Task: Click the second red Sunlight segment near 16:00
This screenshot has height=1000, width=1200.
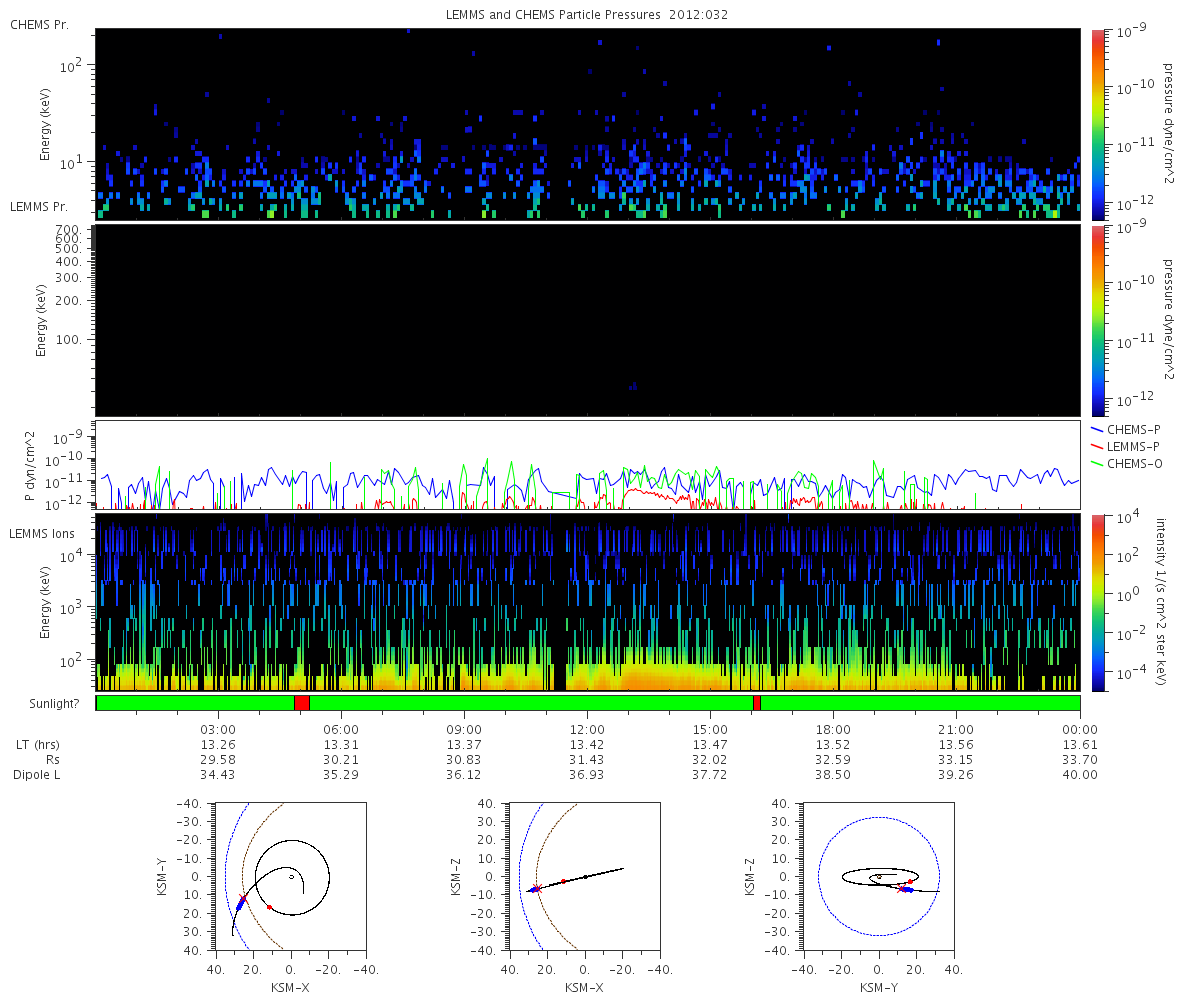Action: tap(757, 703)
